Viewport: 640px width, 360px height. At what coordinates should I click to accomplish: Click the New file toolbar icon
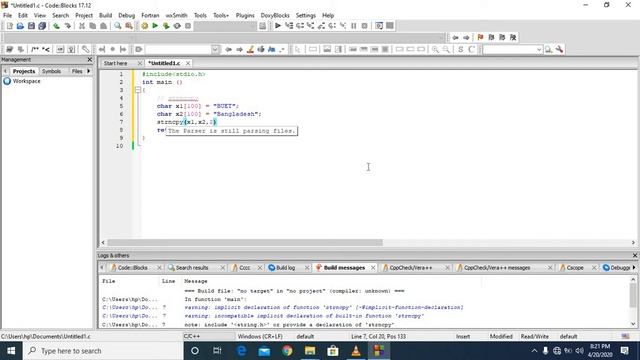[x=9, y=26]
